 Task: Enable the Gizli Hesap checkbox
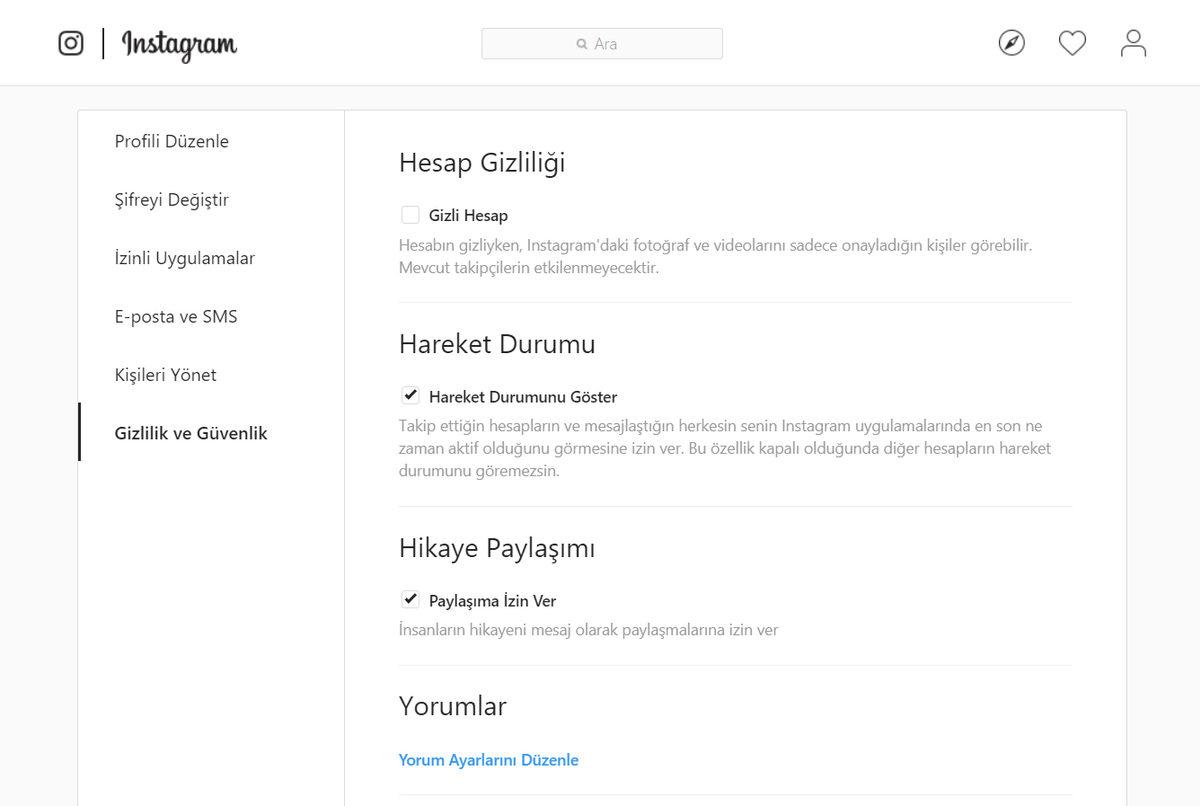pos(410,214)
